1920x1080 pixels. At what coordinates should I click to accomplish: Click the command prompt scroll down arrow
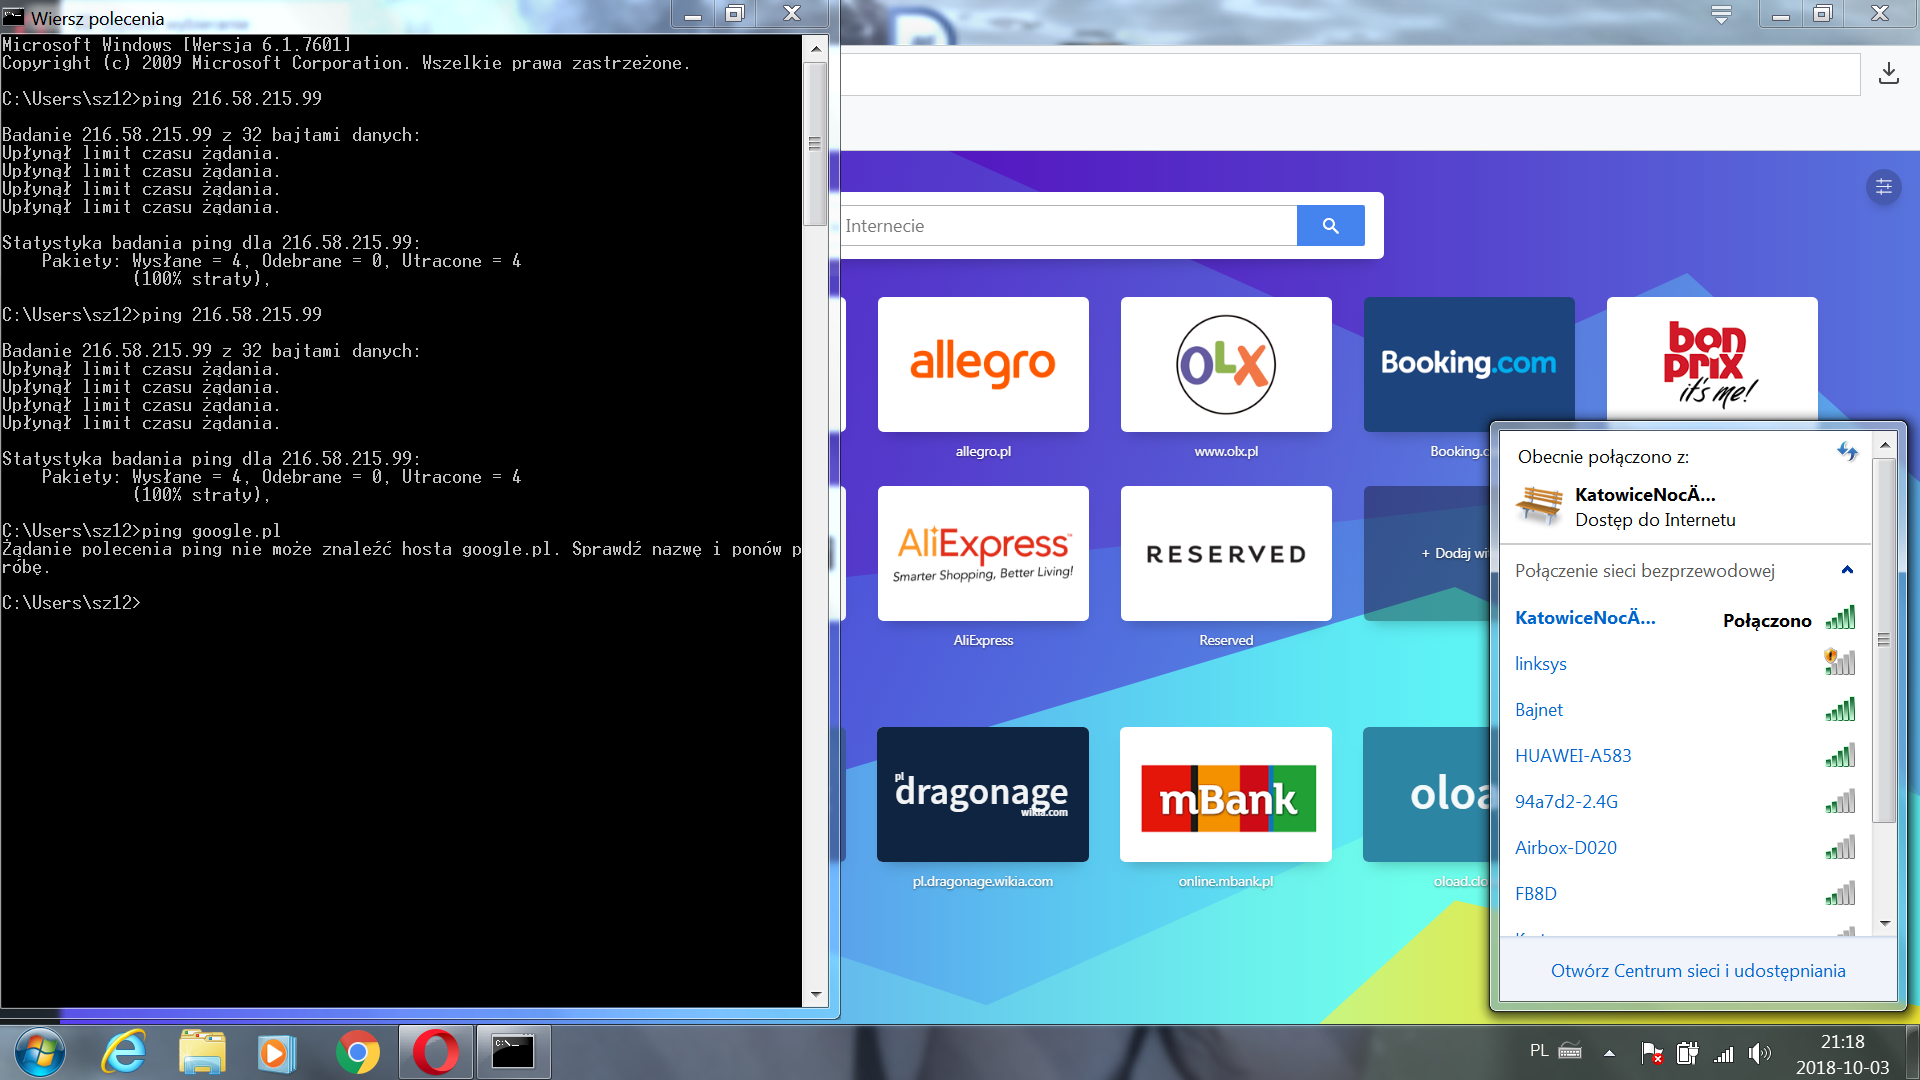(816, 995)
